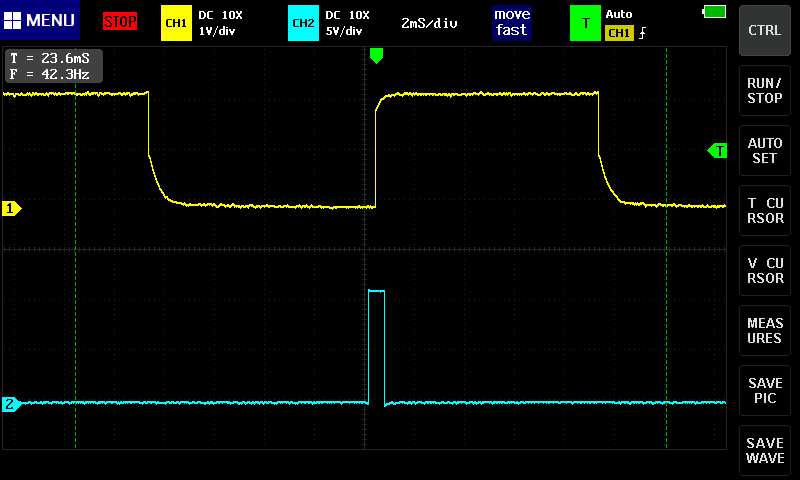Select the cyan CH2 channel badge
The image size is (800, 480).
tap(303, 22)
